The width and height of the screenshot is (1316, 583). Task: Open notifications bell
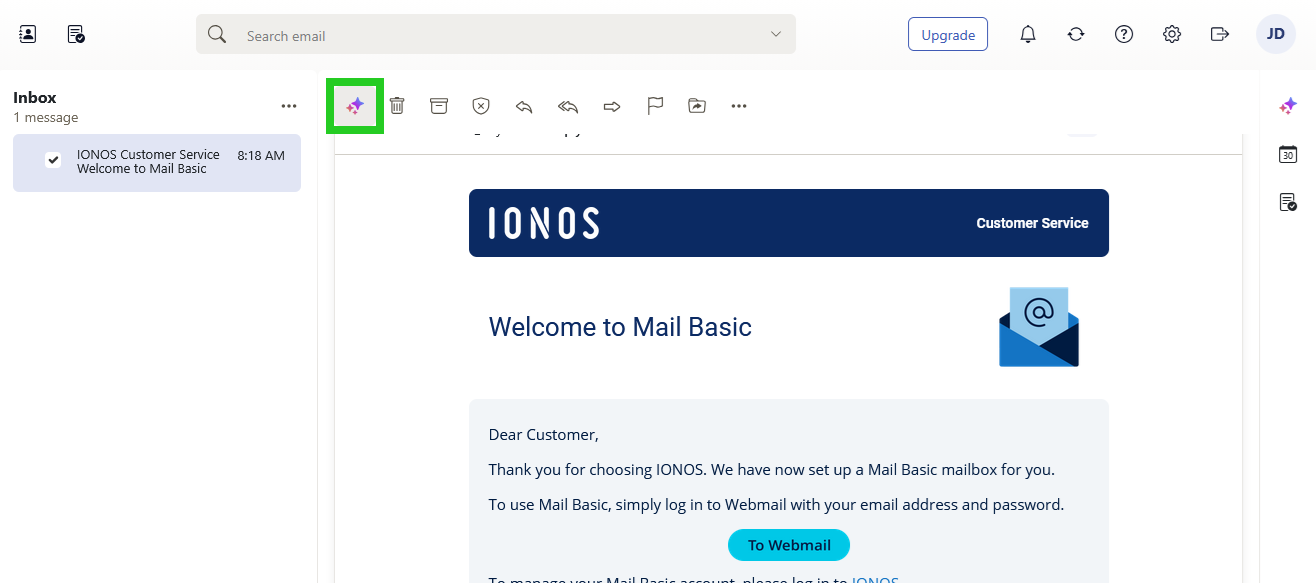tap(1027, 33)
